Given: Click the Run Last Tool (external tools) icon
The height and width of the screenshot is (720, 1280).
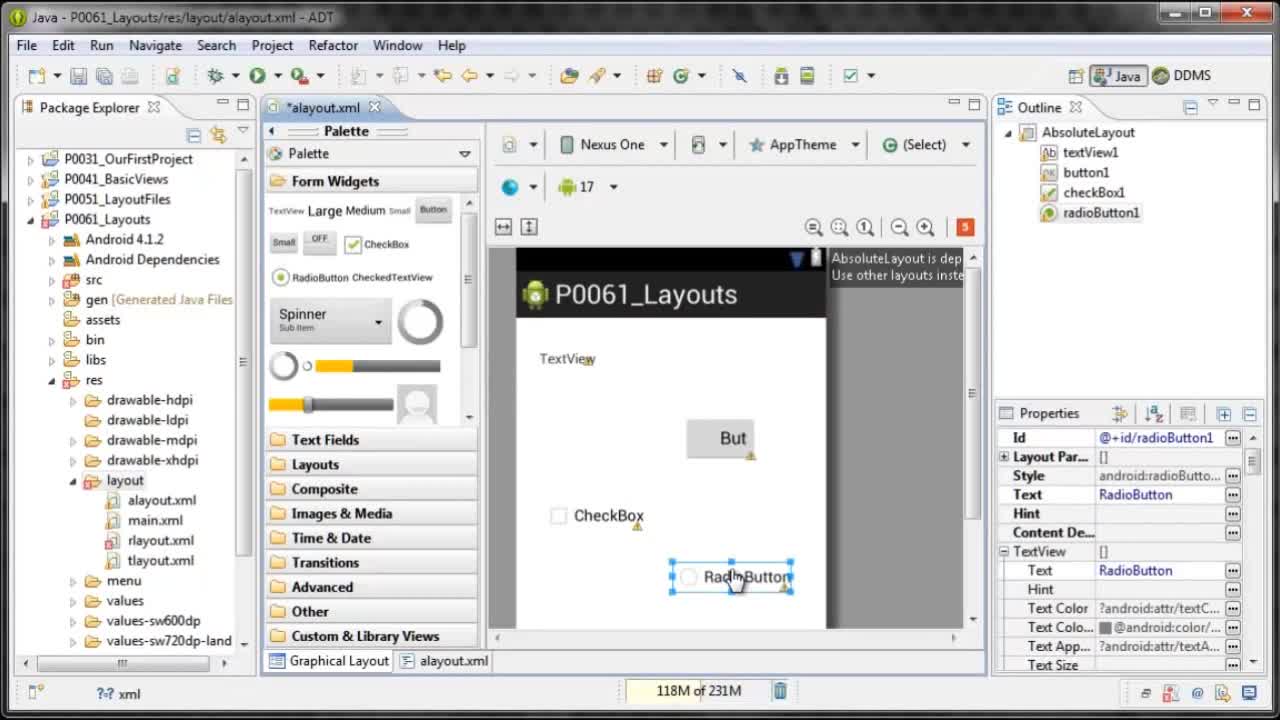Looking at the screenshot, I should click(x=299, y=75).
